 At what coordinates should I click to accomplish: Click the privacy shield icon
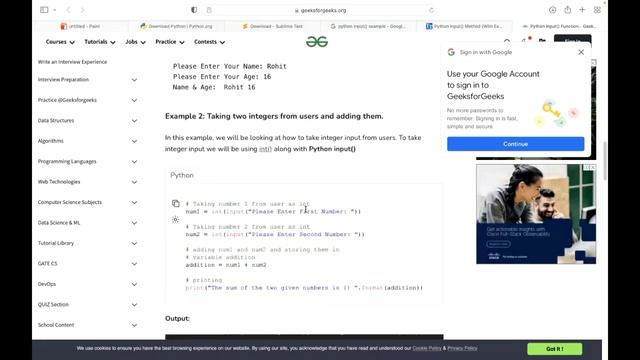(x=194, y=10)
